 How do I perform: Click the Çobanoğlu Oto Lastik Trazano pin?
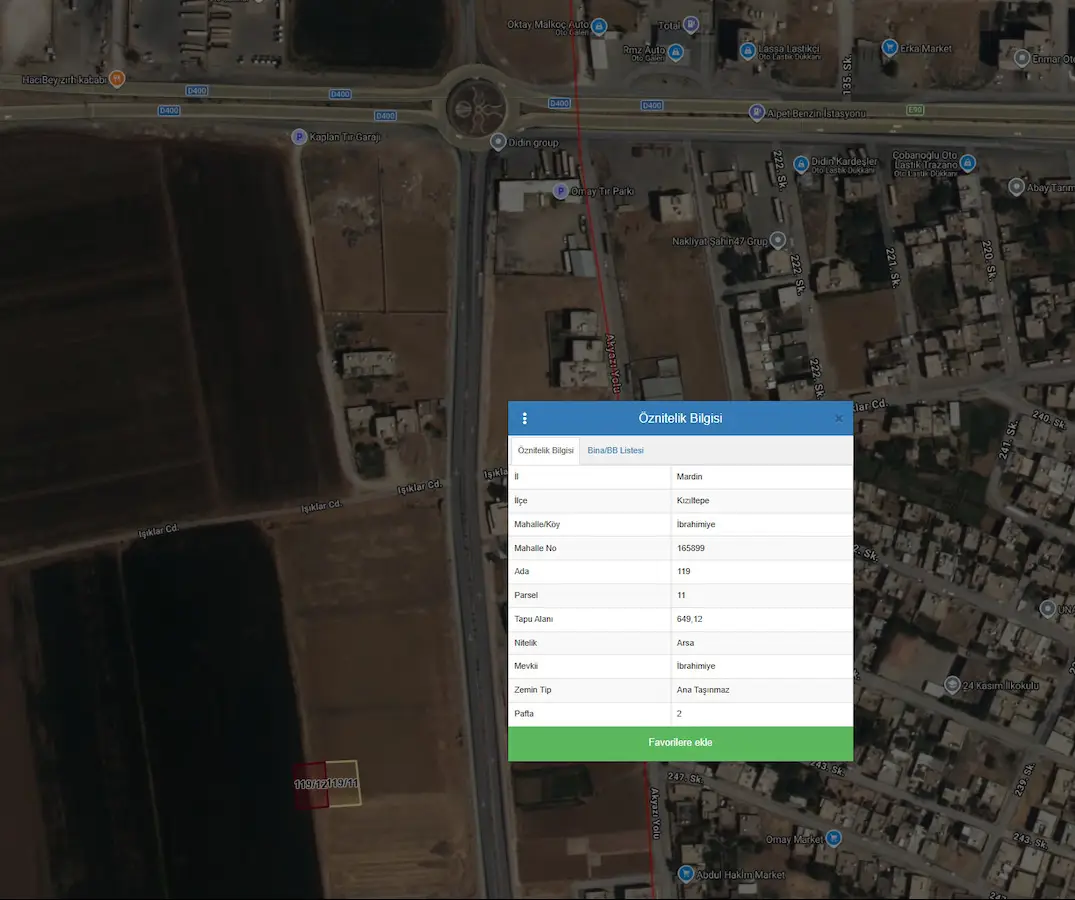click(967, 162)
